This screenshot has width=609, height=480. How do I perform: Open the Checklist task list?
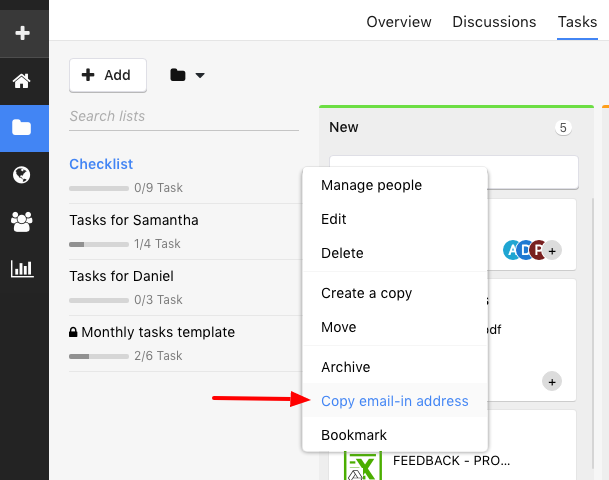coord(101,164)
